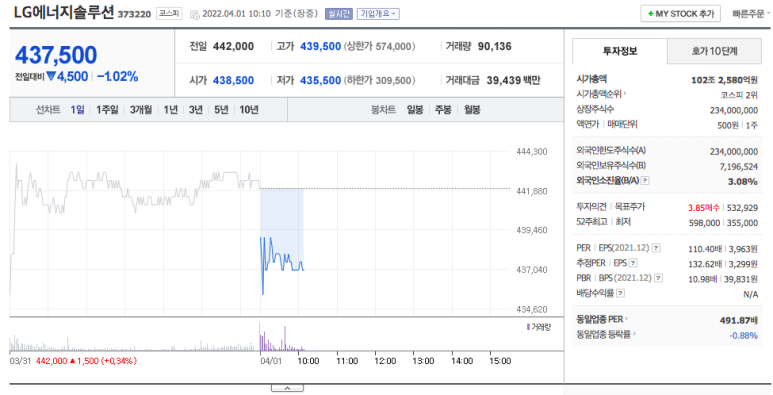Screen dimensions: 773x395
Task: Click the clock icon before the date
Action: [x=195, y=14]
